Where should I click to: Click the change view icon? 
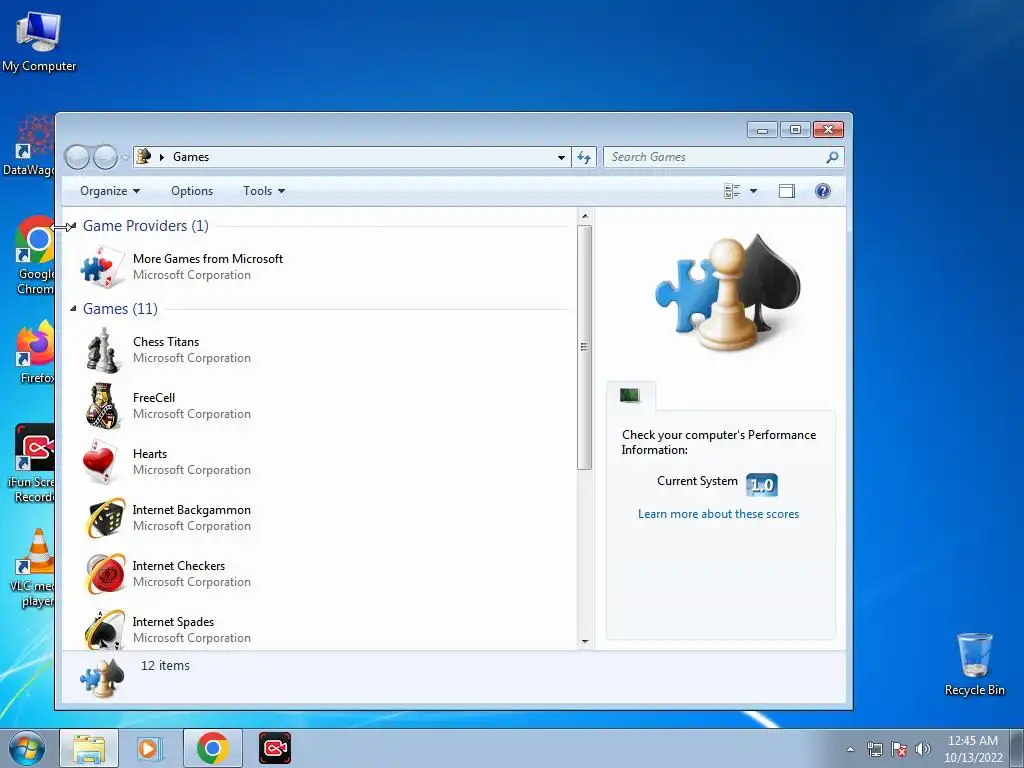pyautogui.click(x=732, y=191)
